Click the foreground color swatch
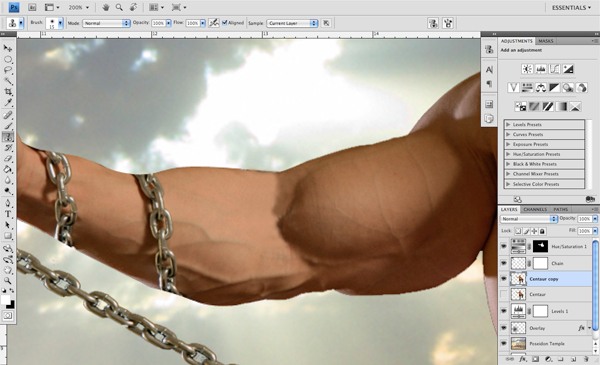Viewport: 600px width, 365px height. pos(5,300)
